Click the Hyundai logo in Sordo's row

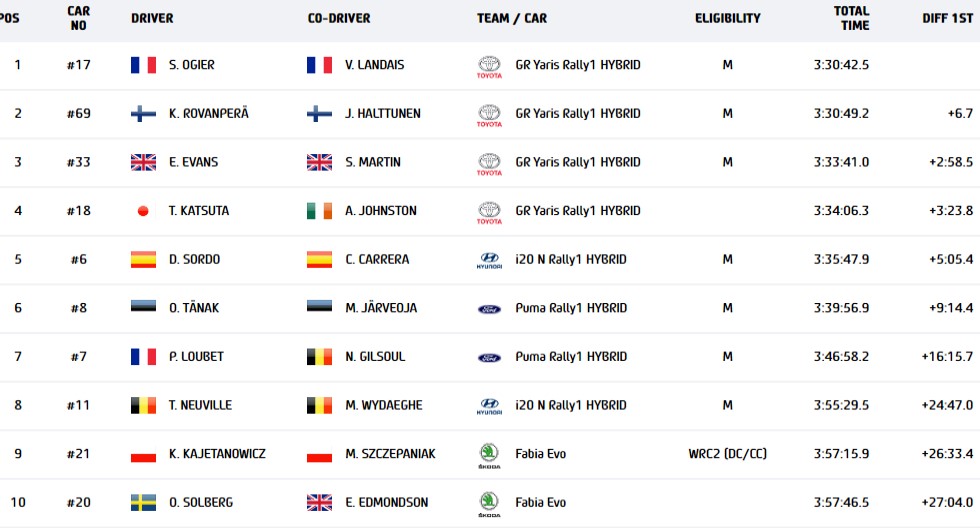click(x=489, y=260)
